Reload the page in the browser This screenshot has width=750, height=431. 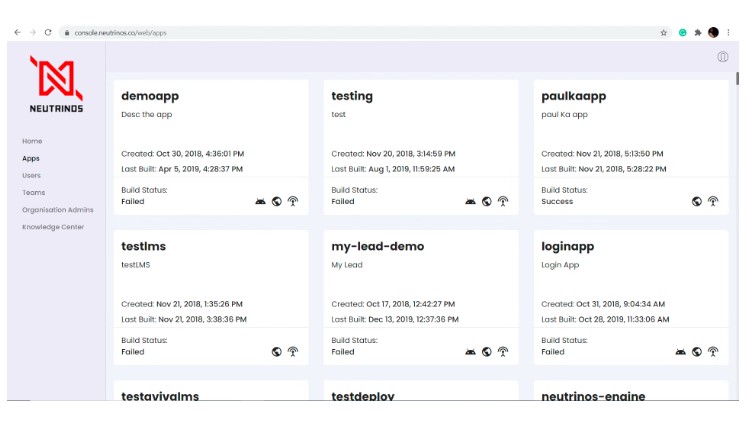(48, 32)
